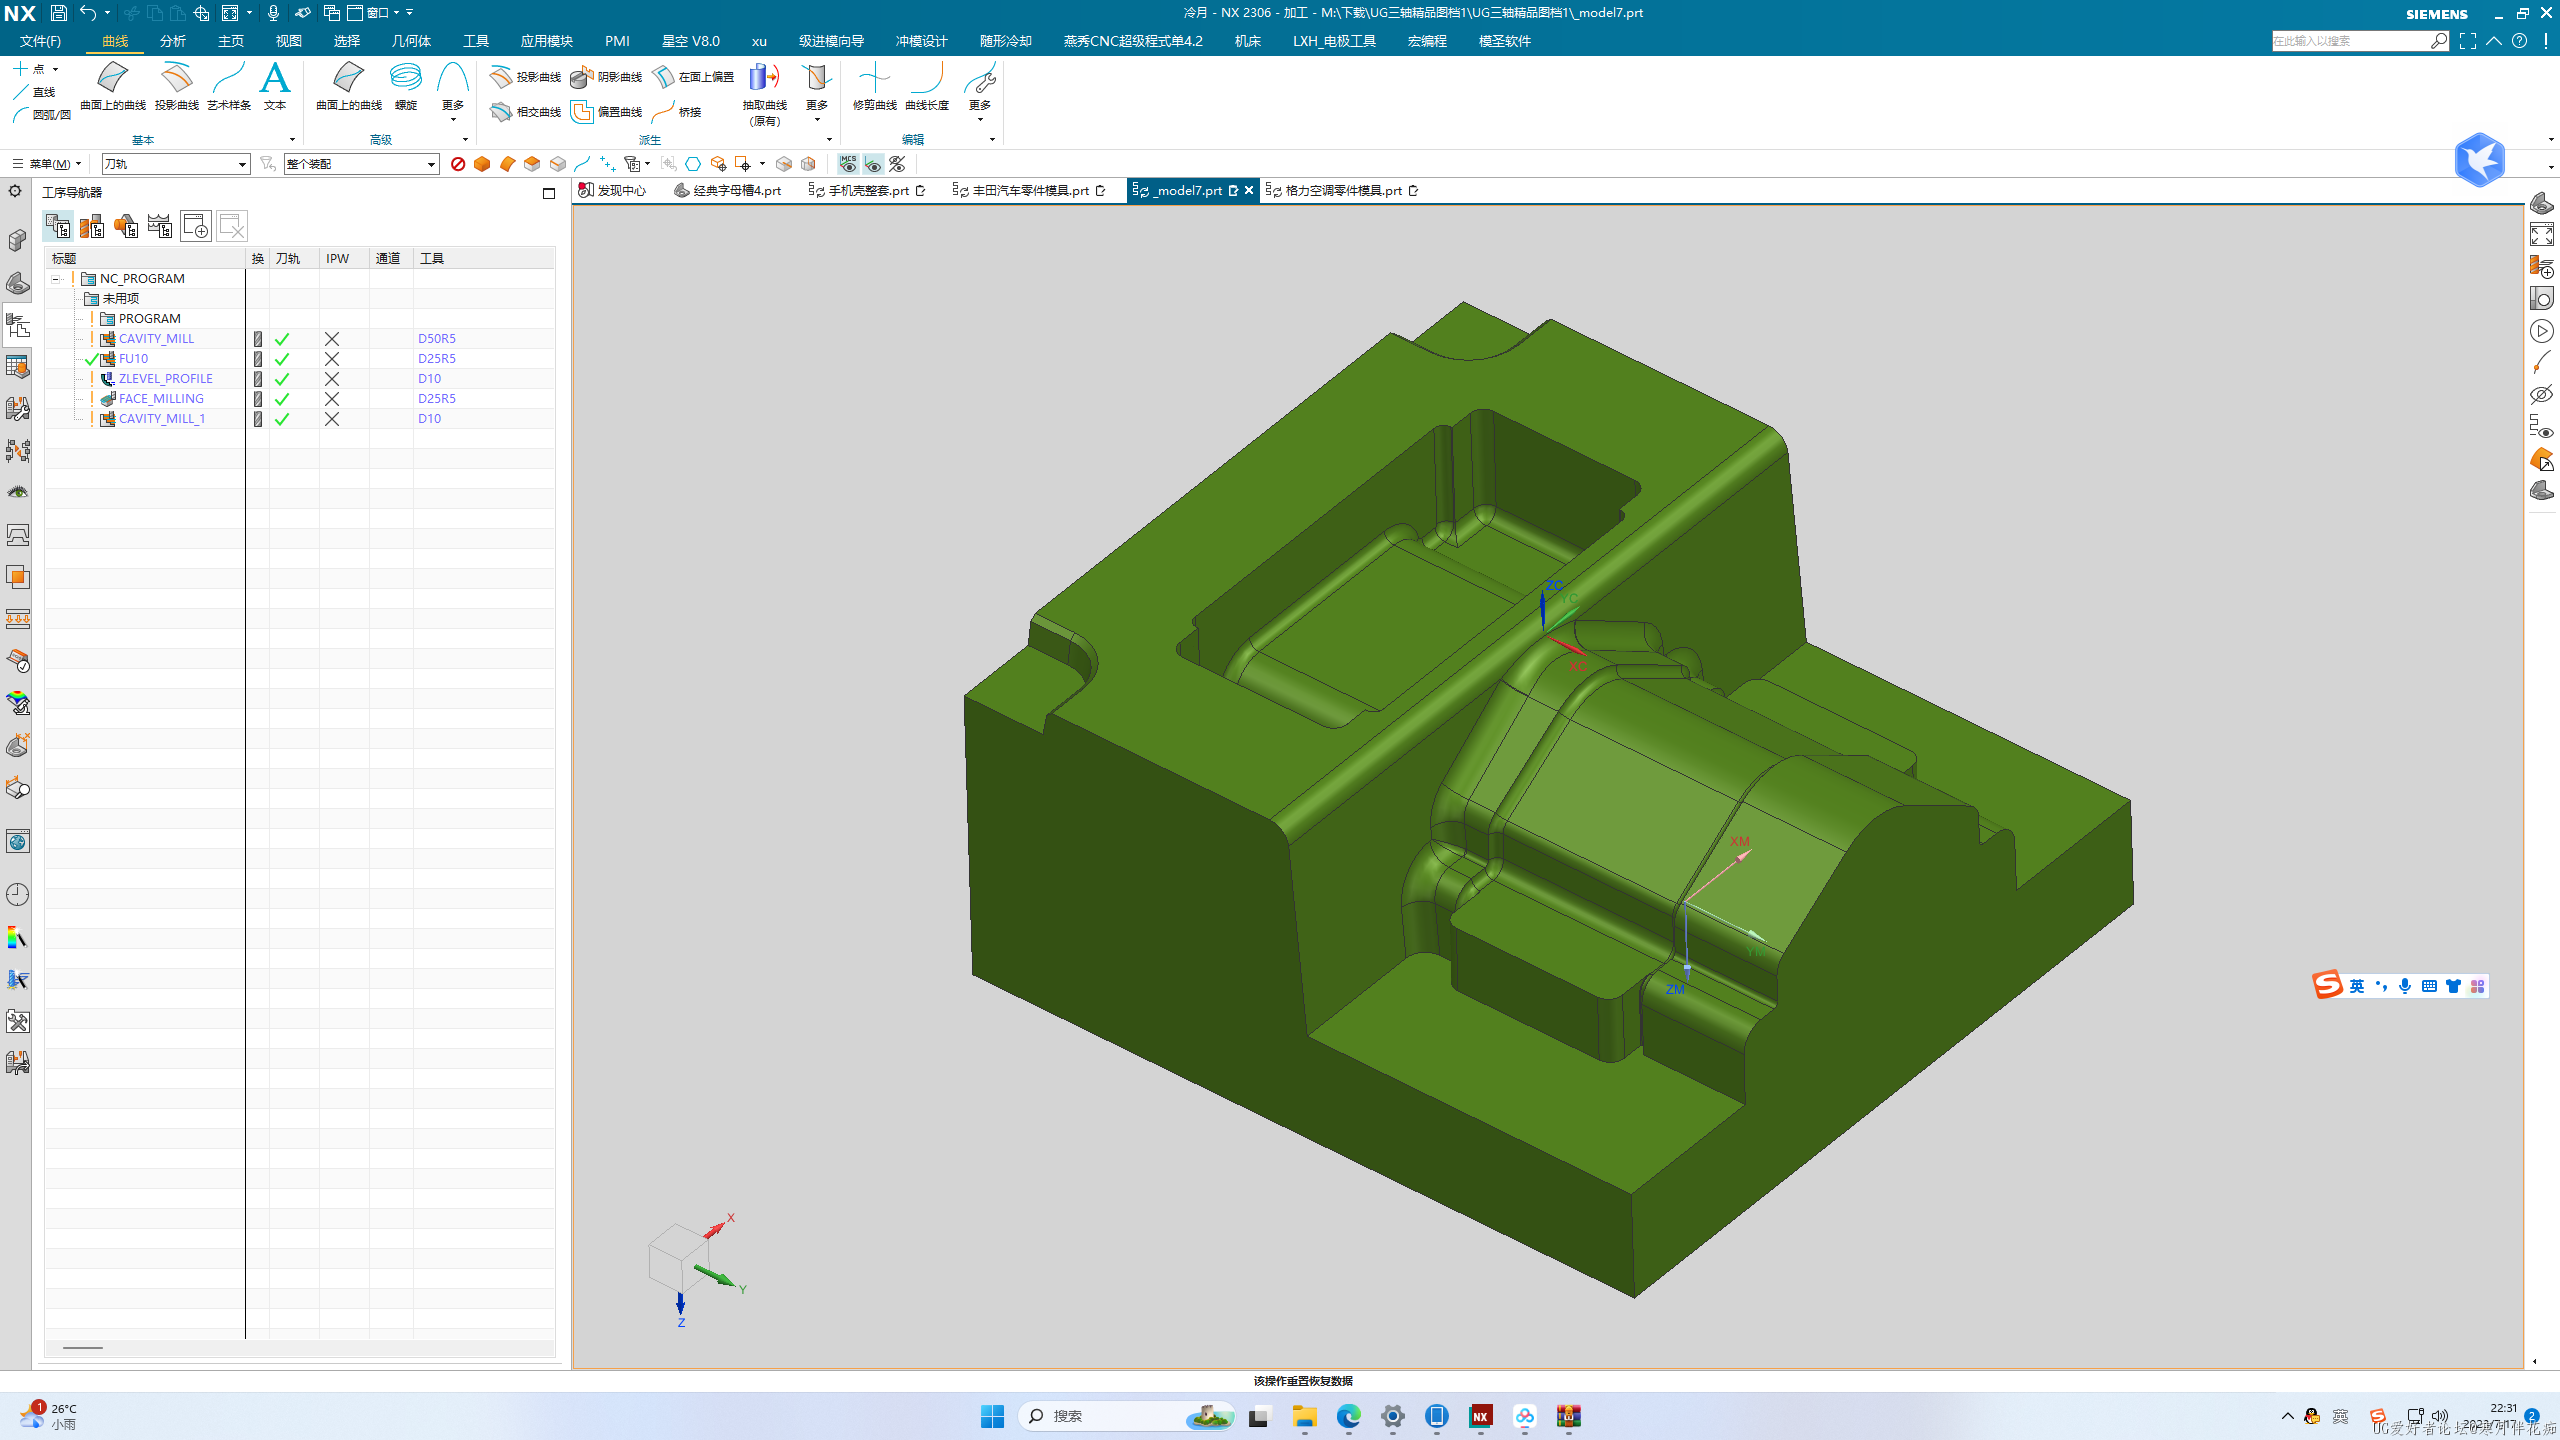Switch to the 应用模块 ribbon tab
Image resolution: width=2560 pixels, height=1440 pixels.
547,41
